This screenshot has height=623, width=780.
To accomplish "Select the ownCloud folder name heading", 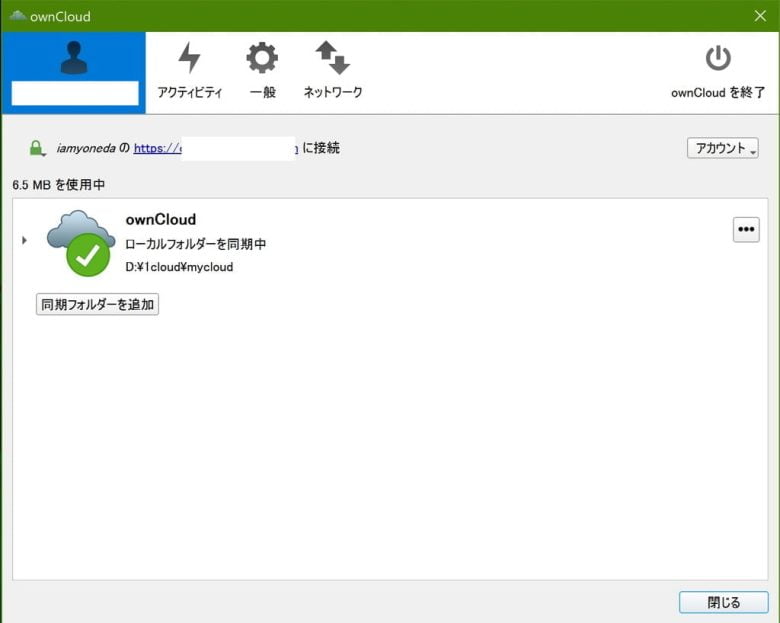I will pos(161,219).
